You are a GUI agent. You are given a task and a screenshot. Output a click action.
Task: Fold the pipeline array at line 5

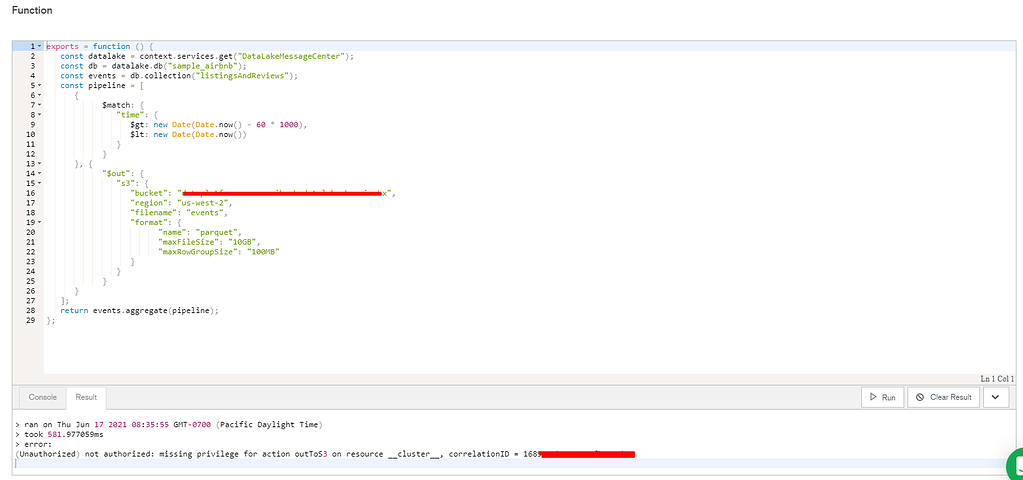pyautogui.click(x=39, y=85)
